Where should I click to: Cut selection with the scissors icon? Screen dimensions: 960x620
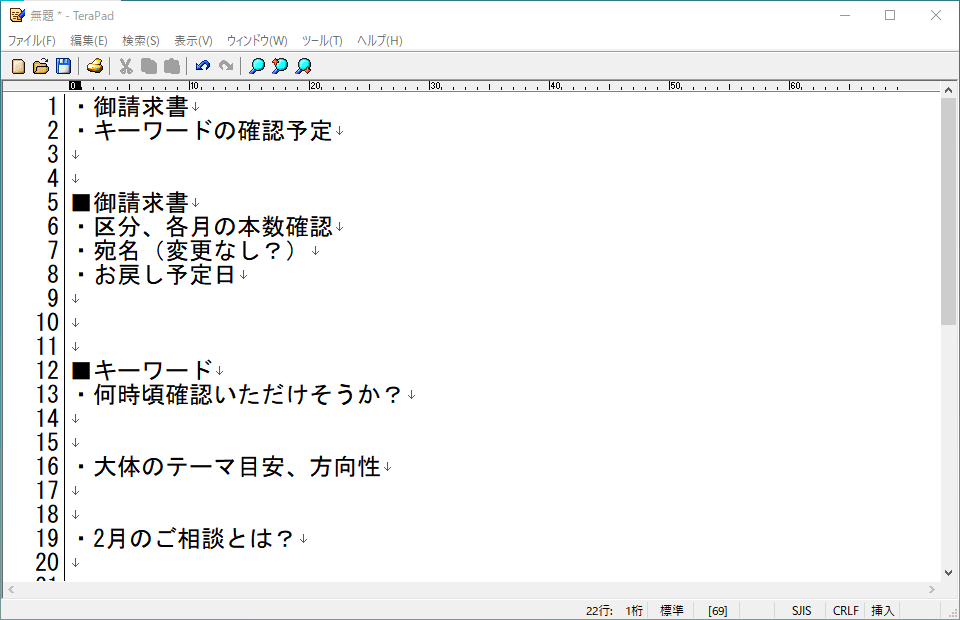pos(126,66)
